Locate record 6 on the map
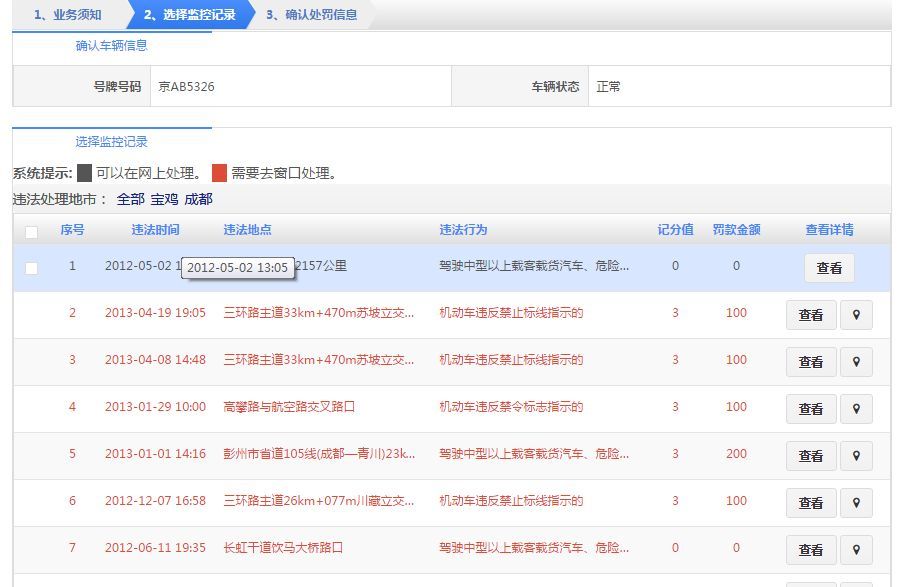Viewport: 907px width, 587px height. pyautogui.click(x=856, y=503)
